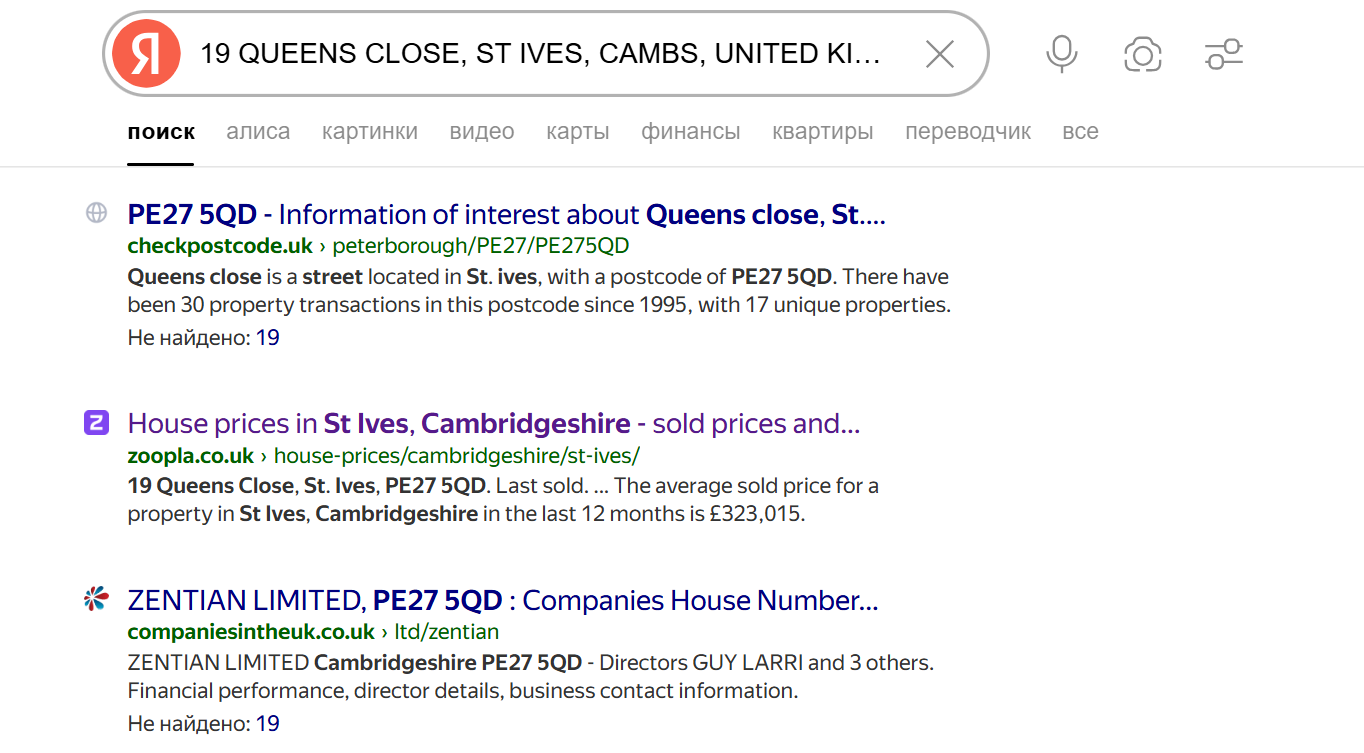Viewport: 1364px width, 753px height.
Task: Expand the все menu item
Action: point(1080,132)
